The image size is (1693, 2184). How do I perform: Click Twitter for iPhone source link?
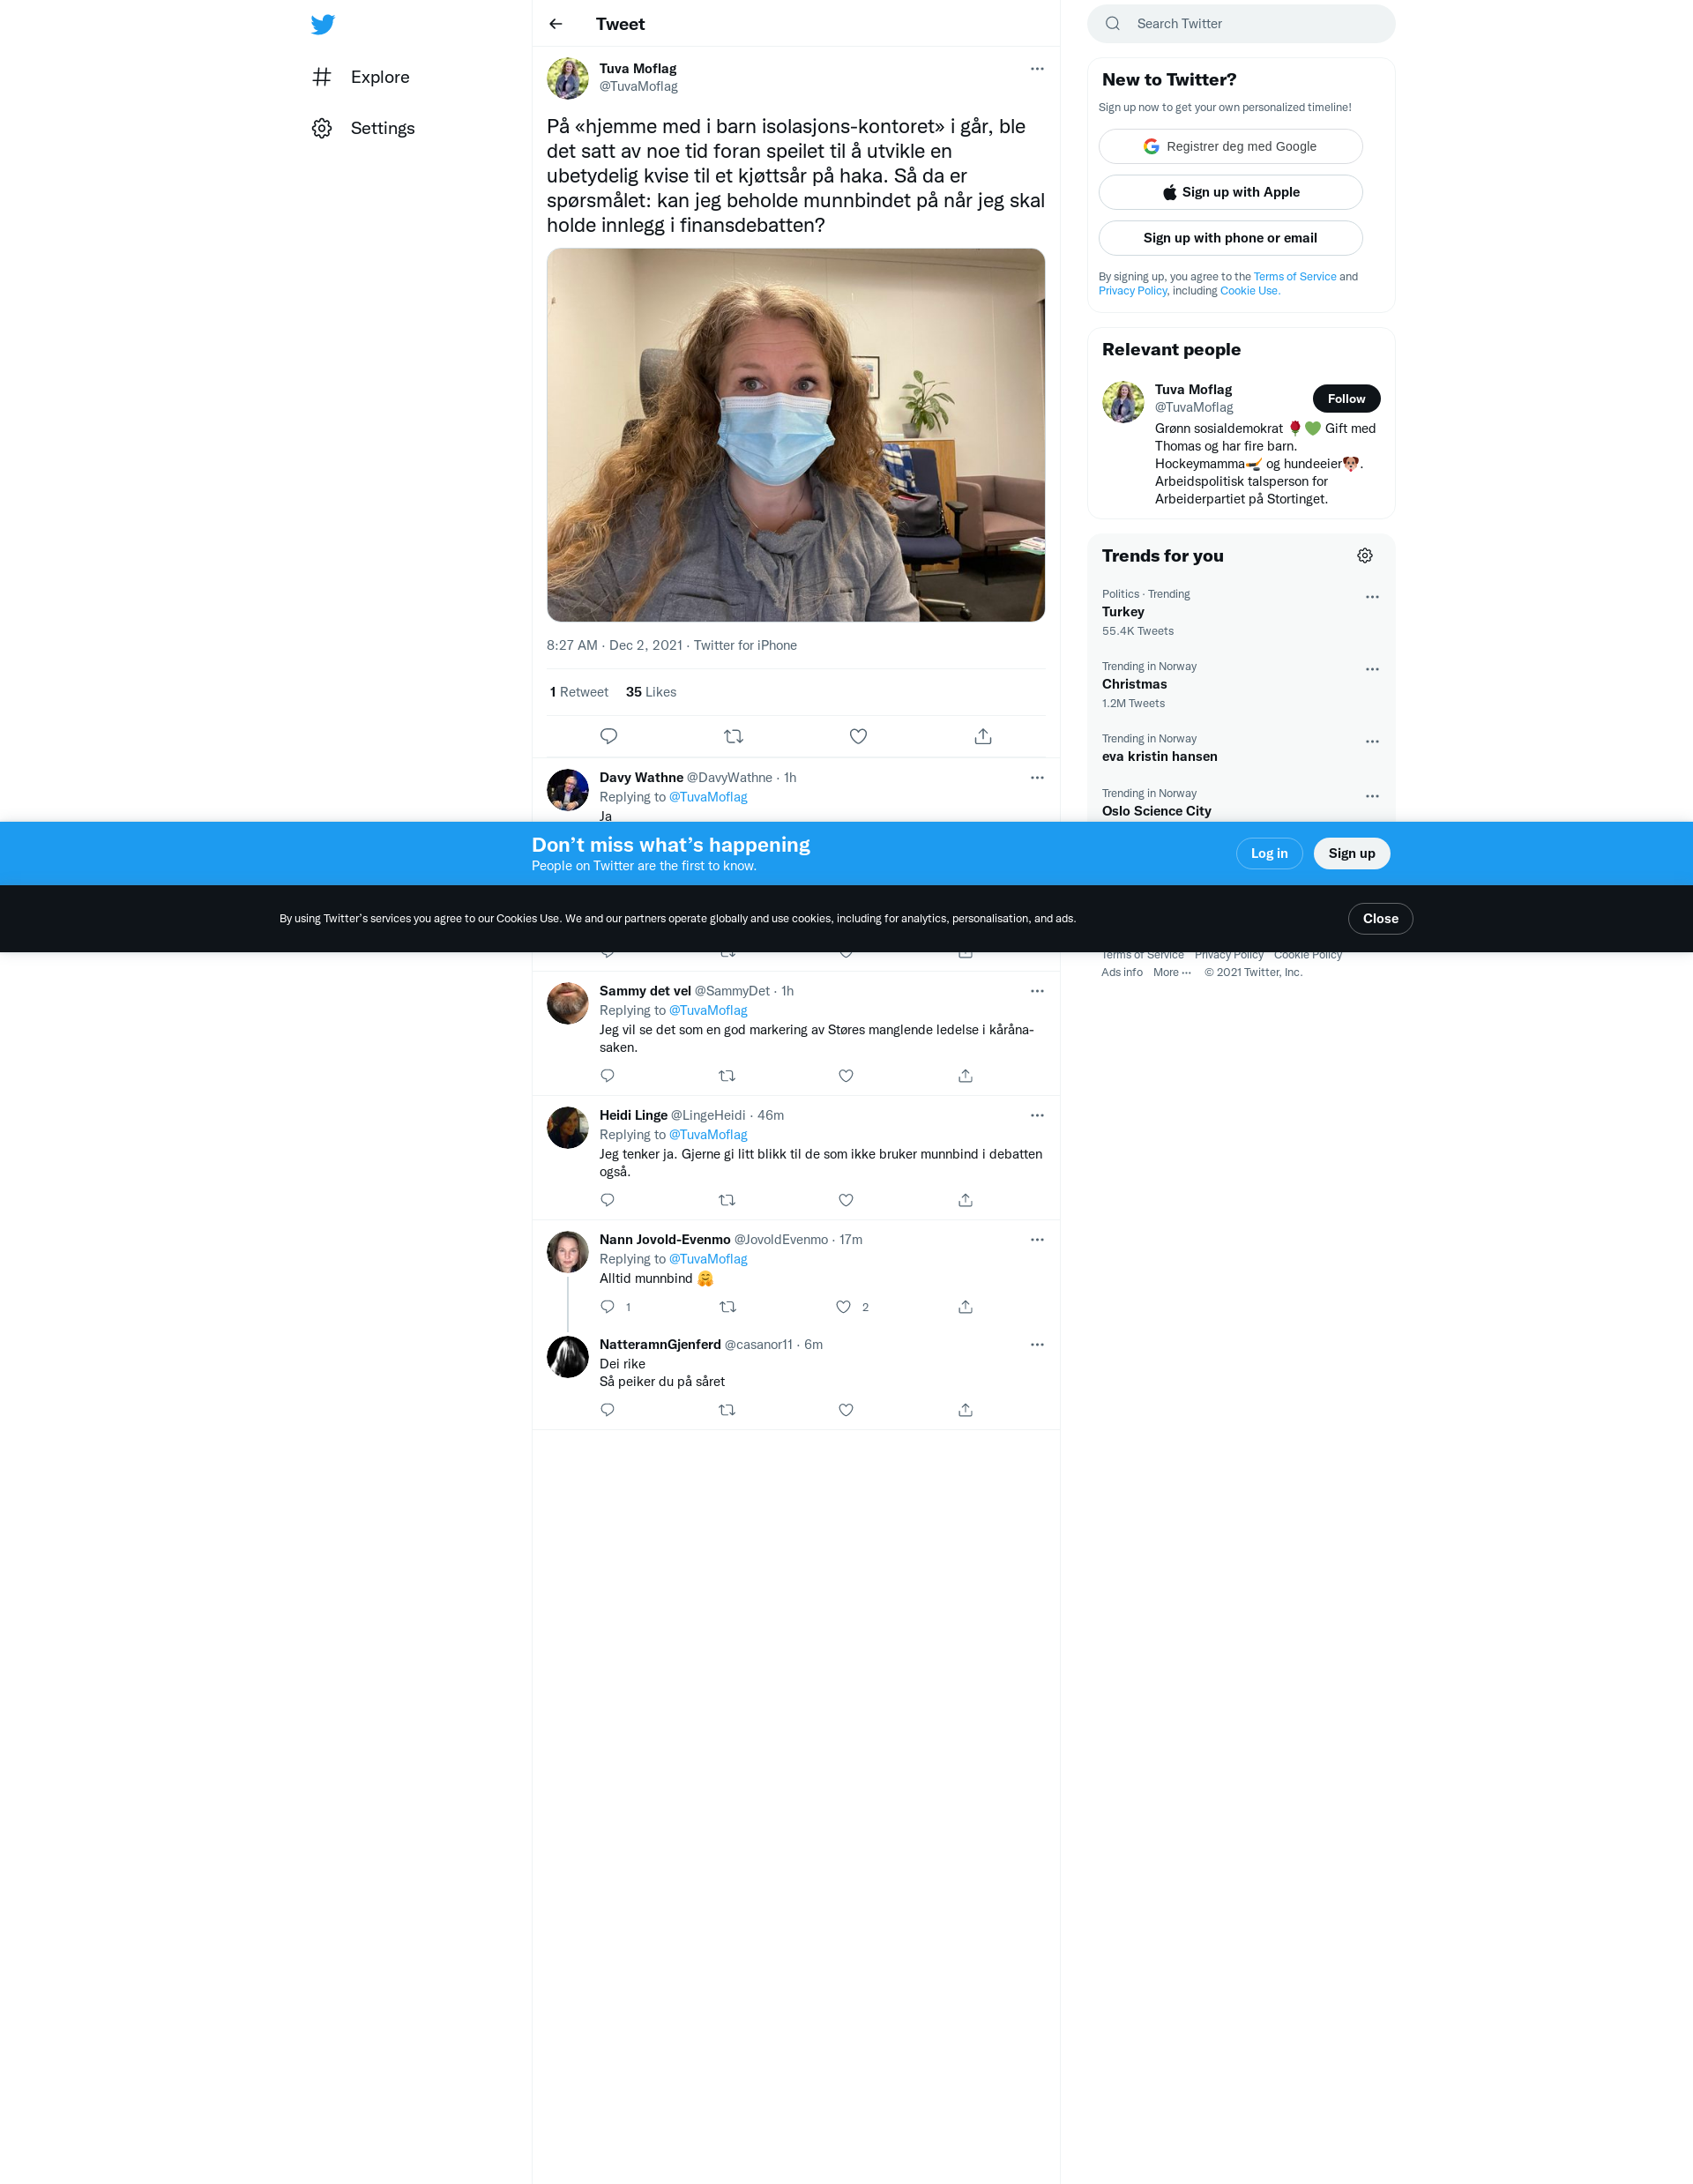tap(745, 645)
